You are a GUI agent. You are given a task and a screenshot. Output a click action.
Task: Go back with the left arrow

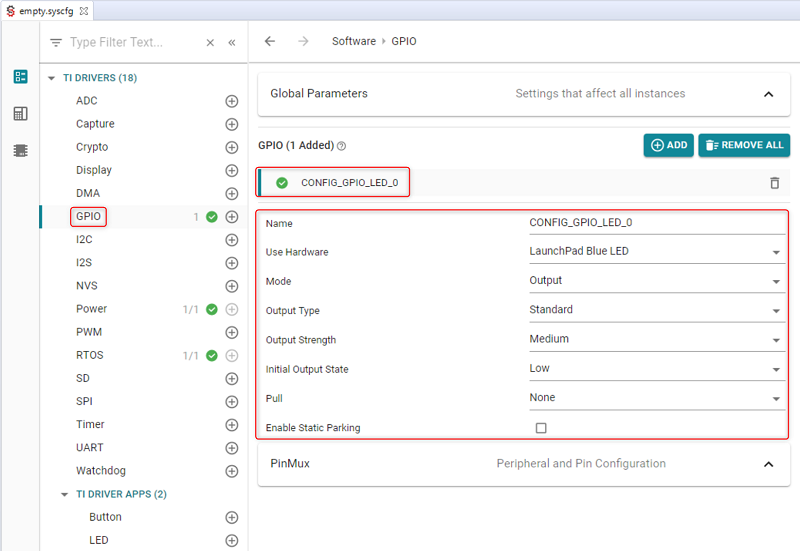click(270, 42)
